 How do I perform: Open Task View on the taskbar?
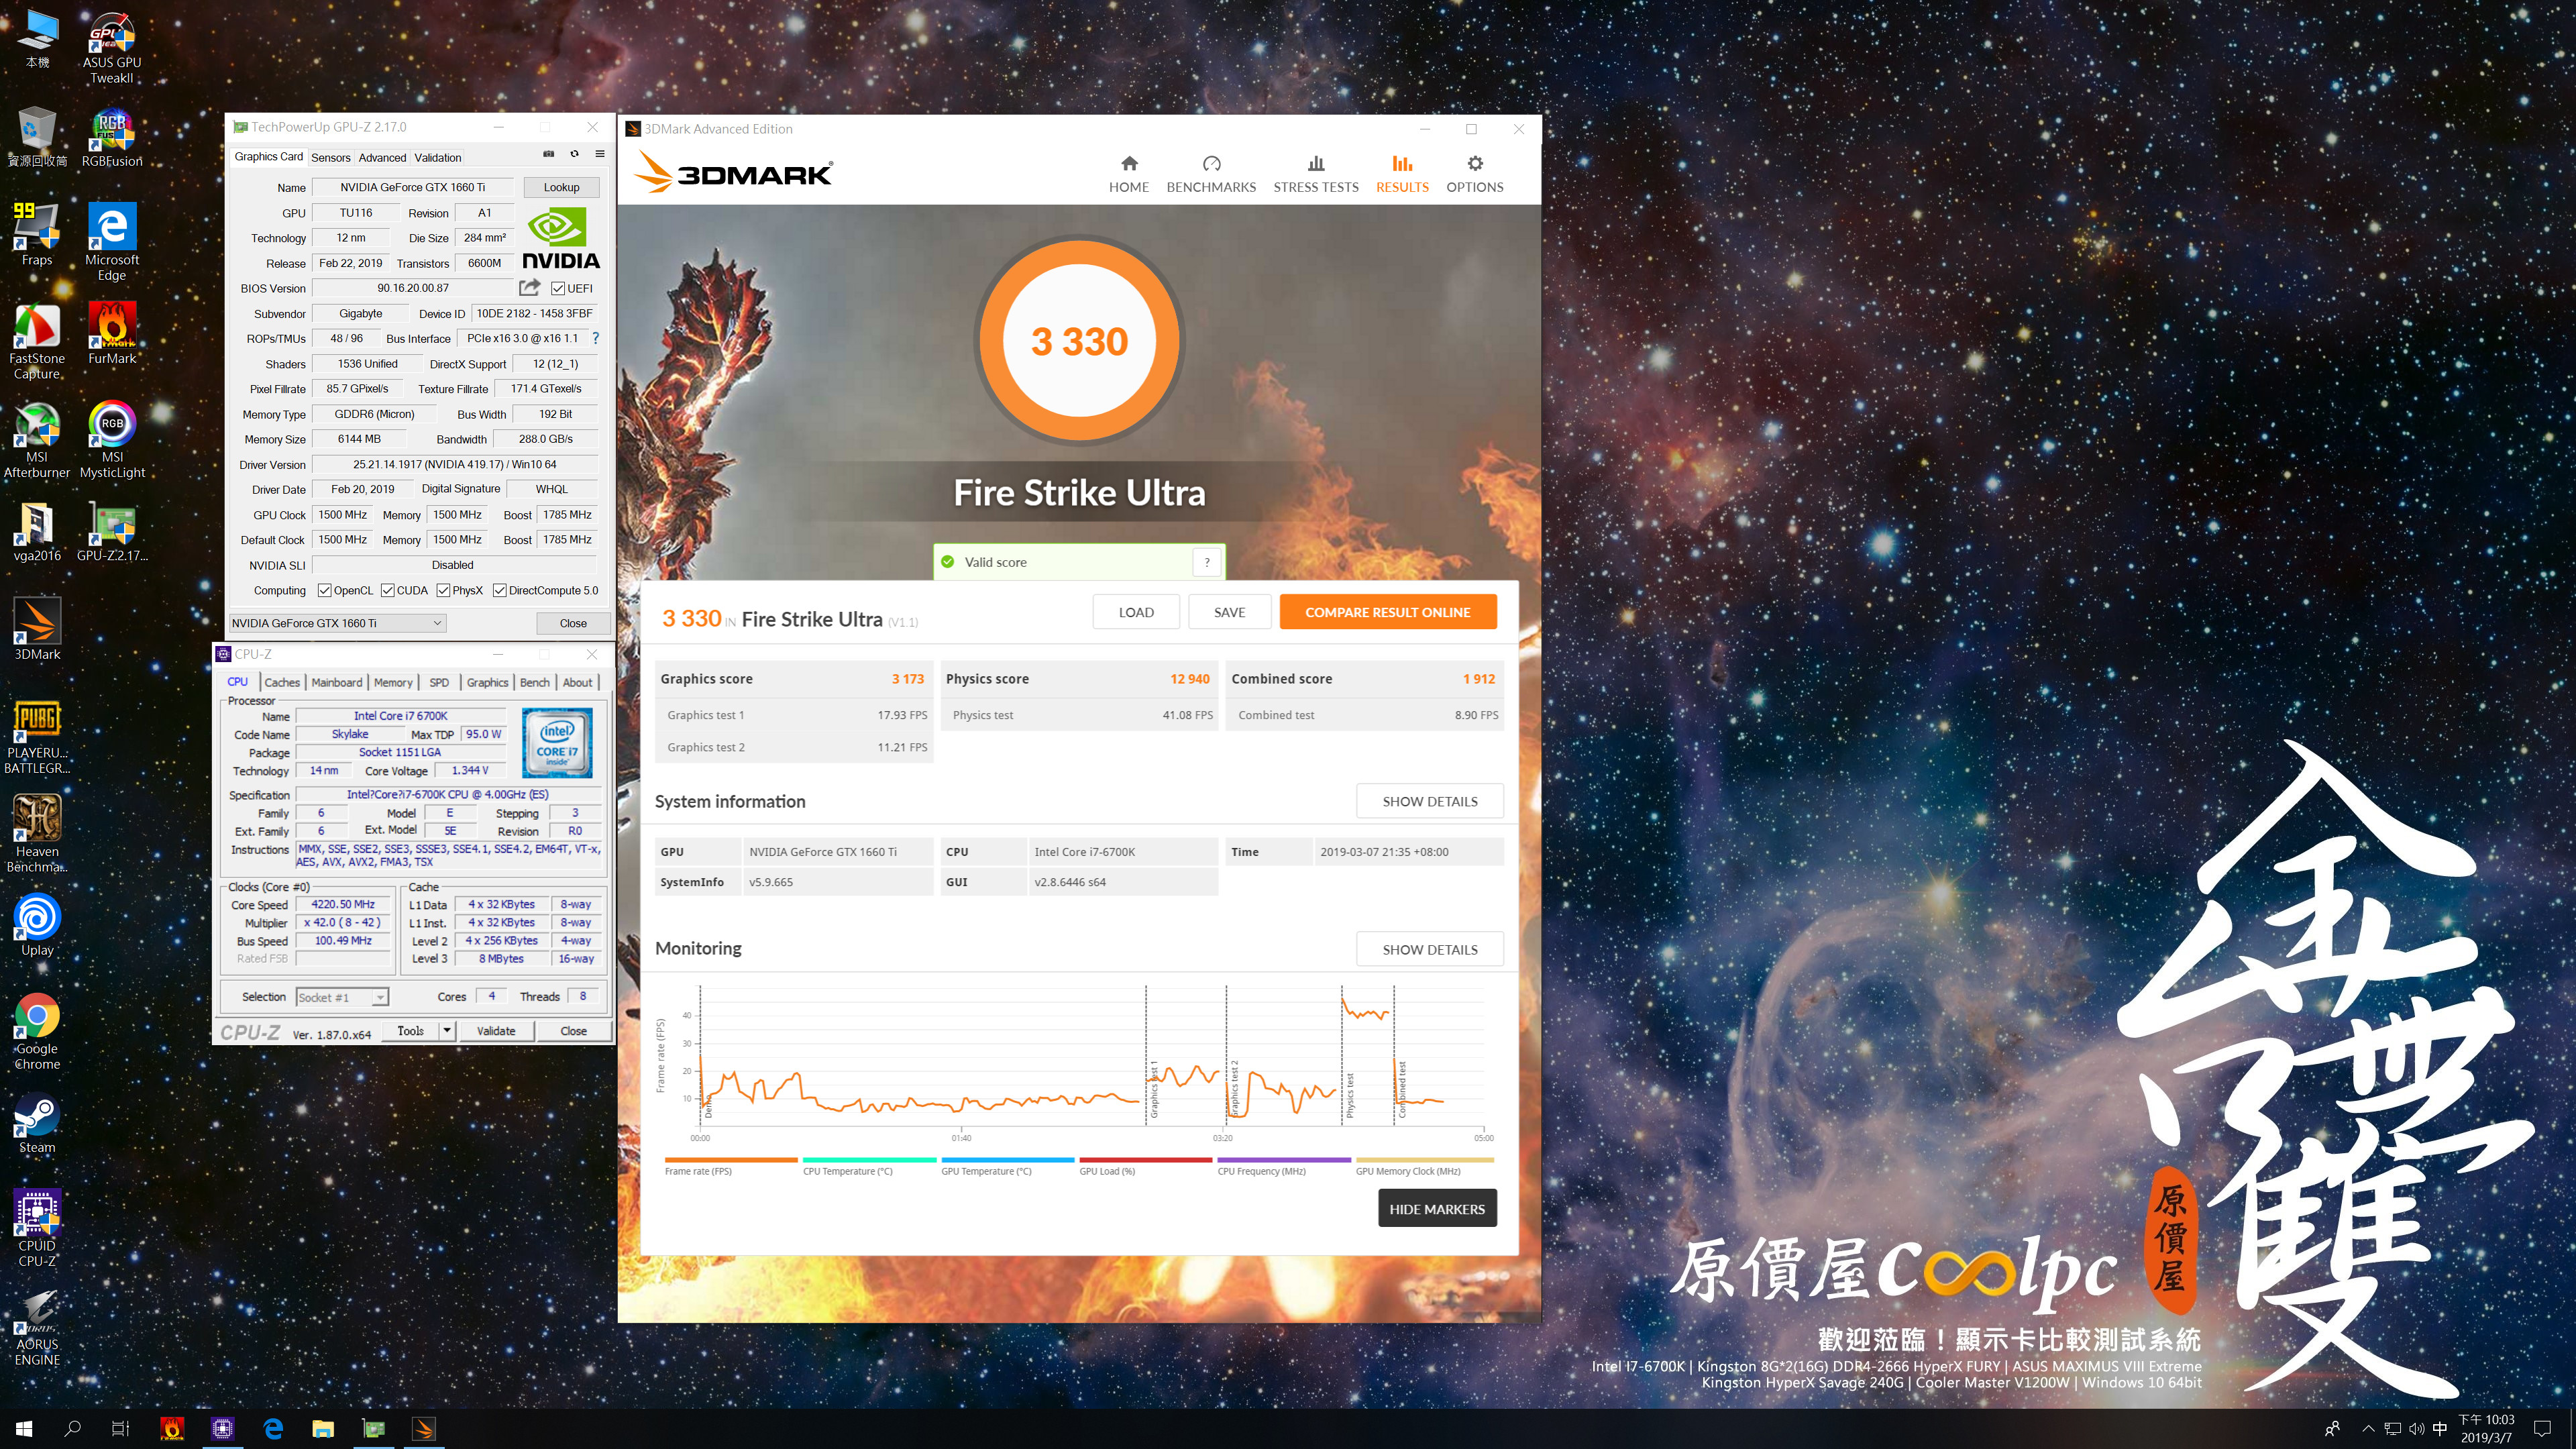(x=120, y=1428)
